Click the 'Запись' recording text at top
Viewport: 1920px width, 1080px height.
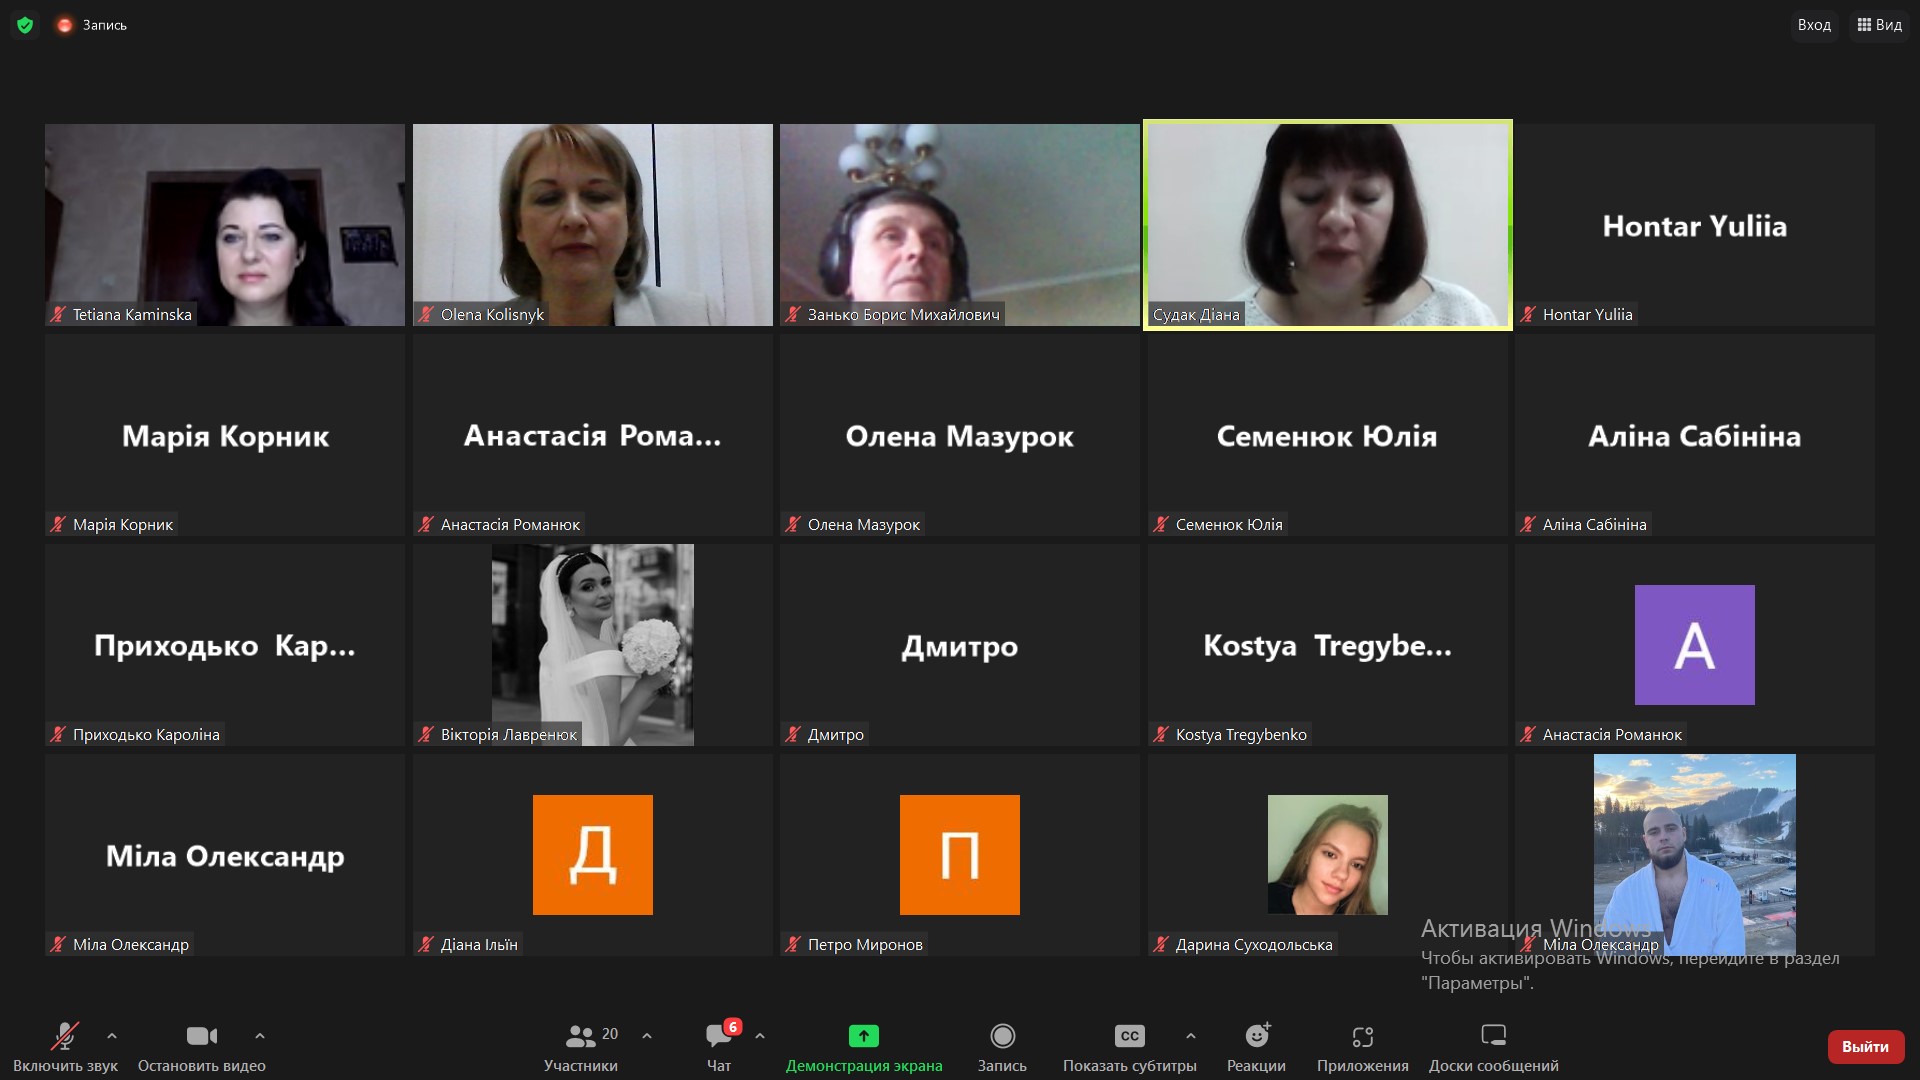pos(105,25)
